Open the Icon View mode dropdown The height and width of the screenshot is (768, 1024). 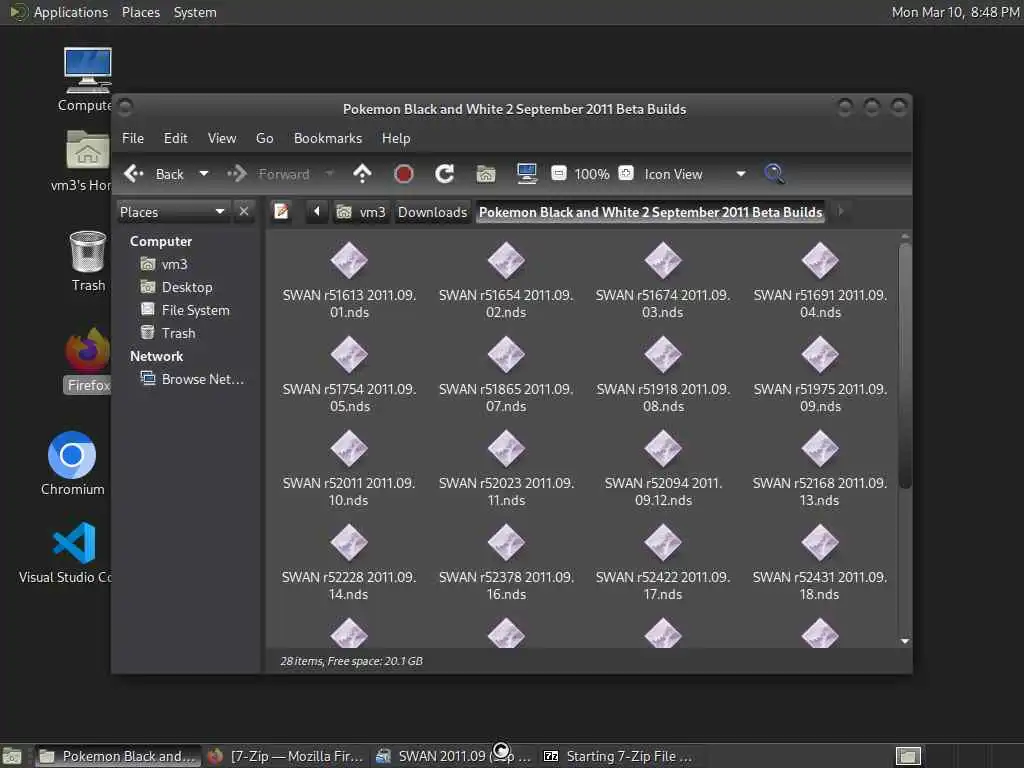point(694,174)
